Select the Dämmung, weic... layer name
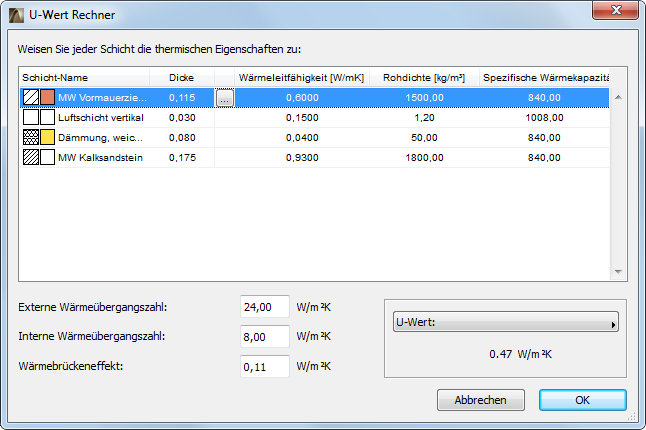 pyautogui.click(x=101, y=138)
